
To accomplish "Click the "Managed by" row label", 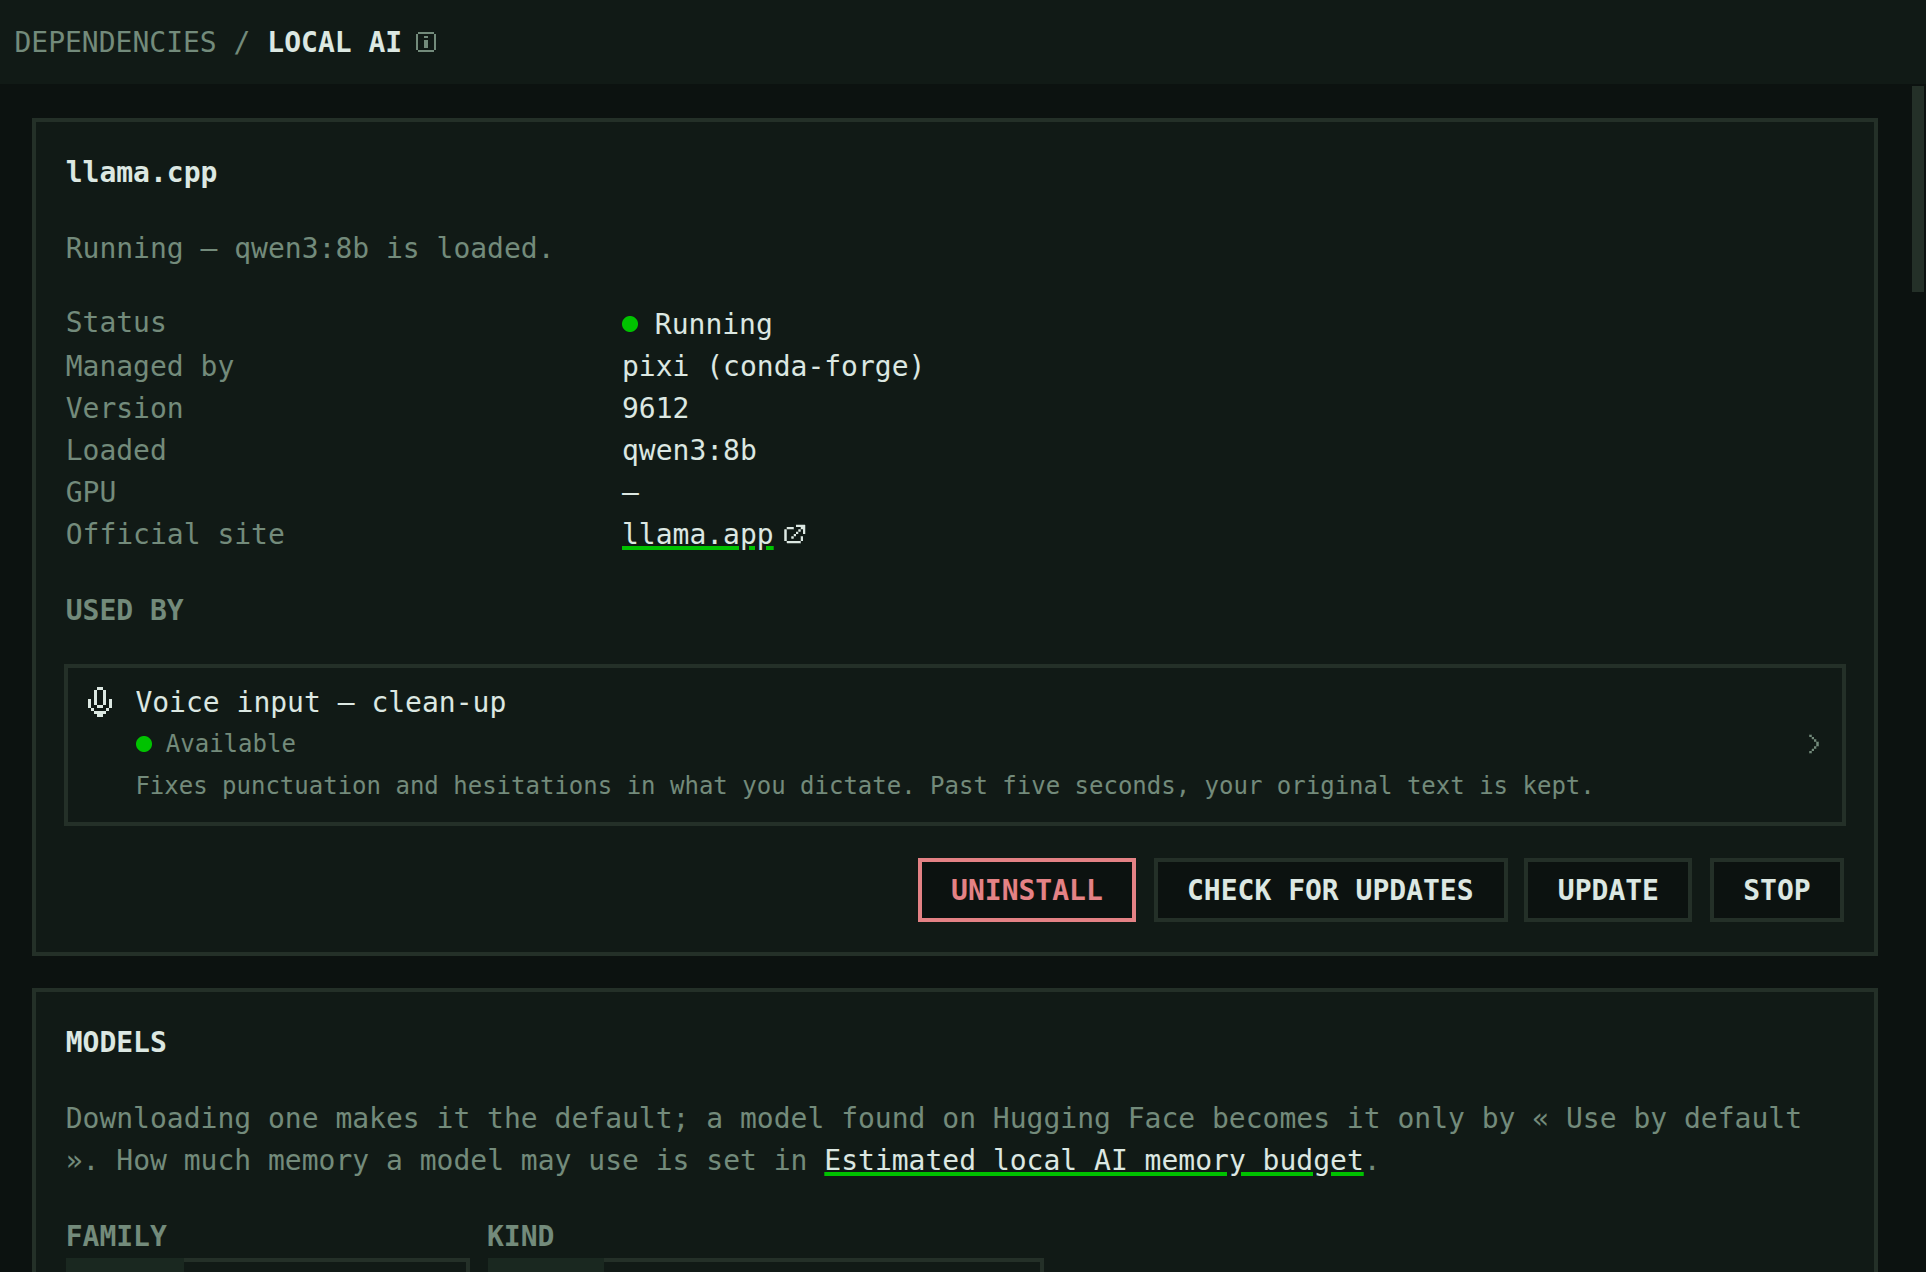I will click(x=149, y=366).
